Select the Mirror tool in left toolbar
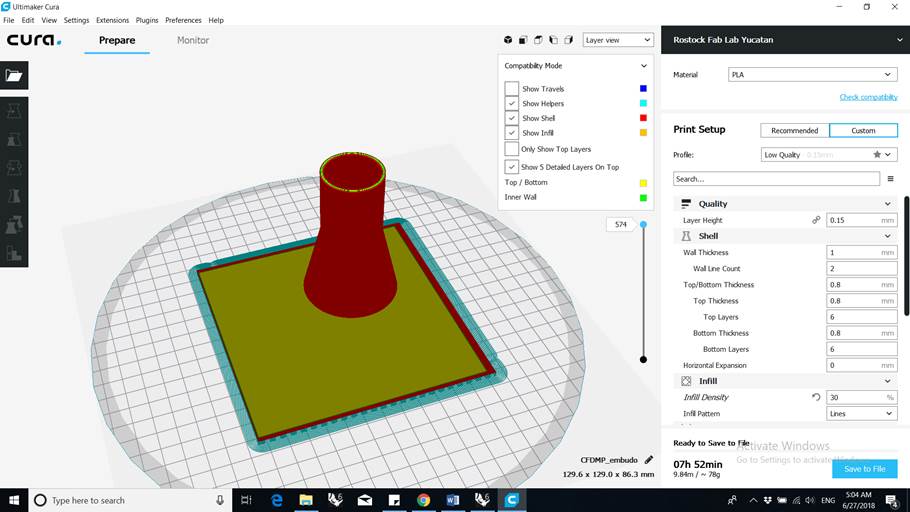This screenshot has width=910, height=512. [14, 196]
